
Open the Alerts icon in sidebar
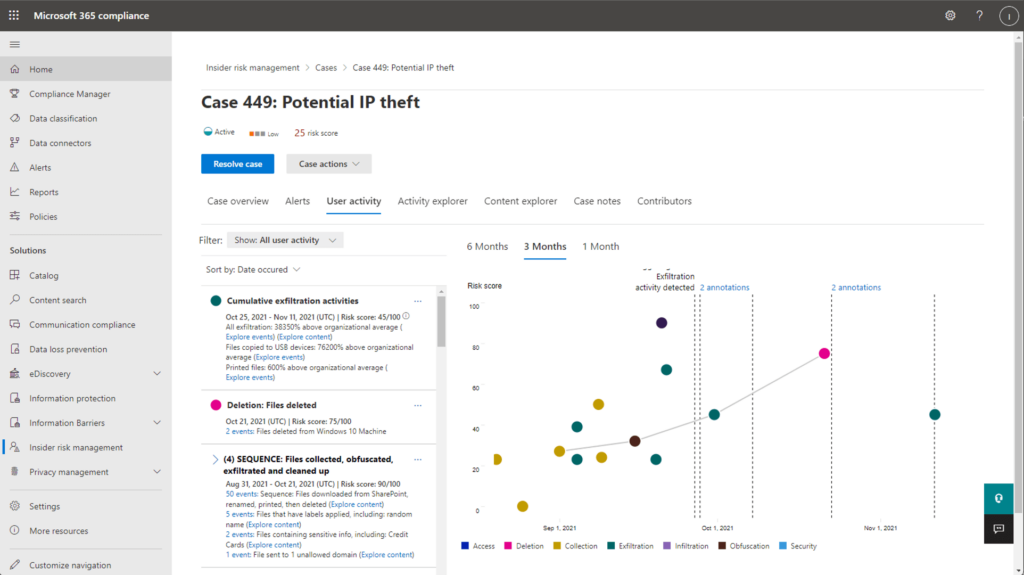(14, 167)
